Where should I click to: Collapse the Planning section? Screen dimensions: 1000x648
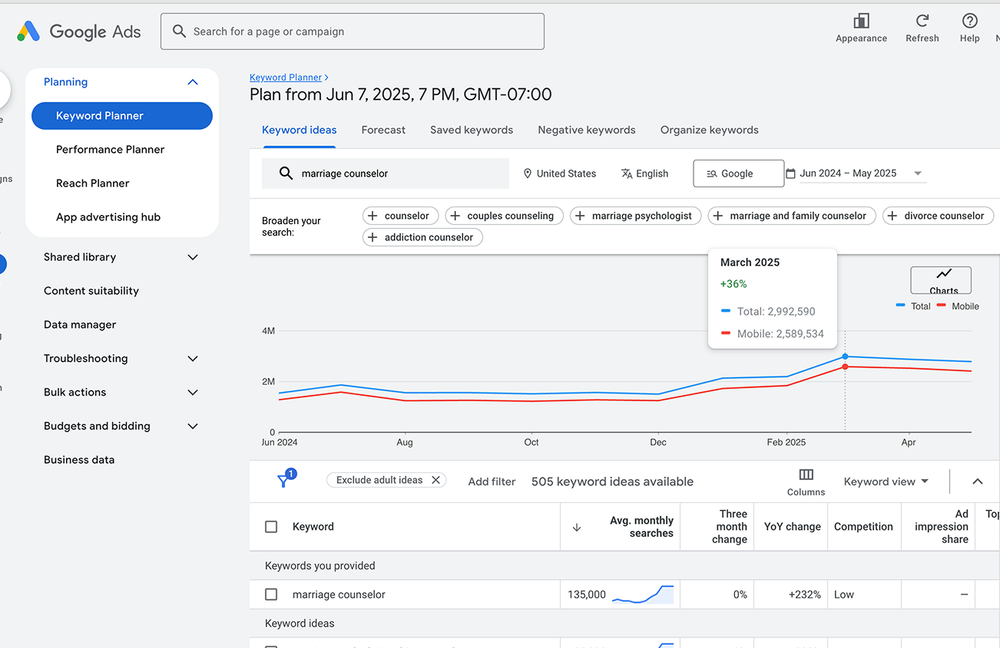(193, 82)
